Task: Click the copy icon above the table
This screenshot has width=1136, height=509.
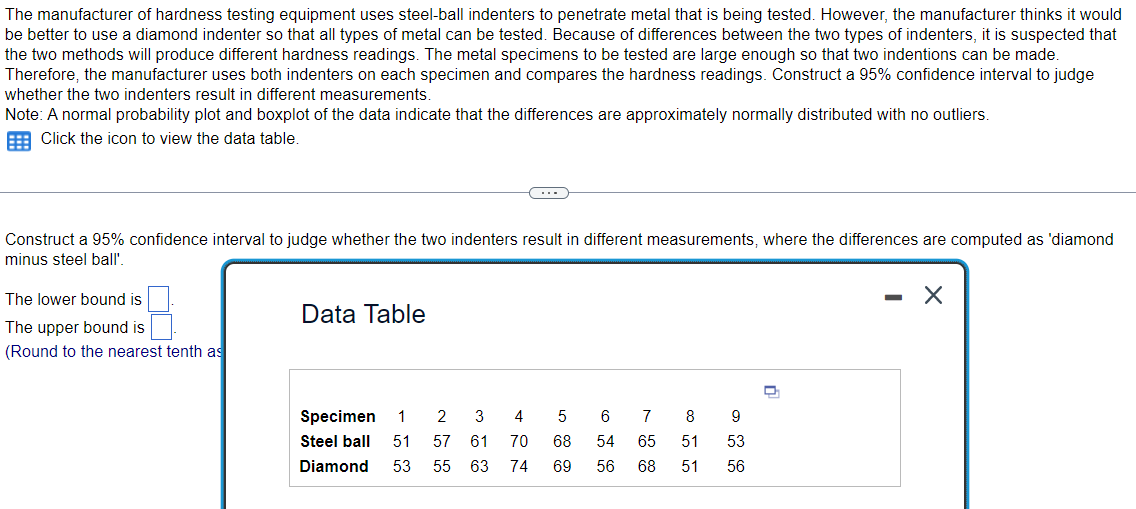Action: pyautogui.click(x=773, y=392)
